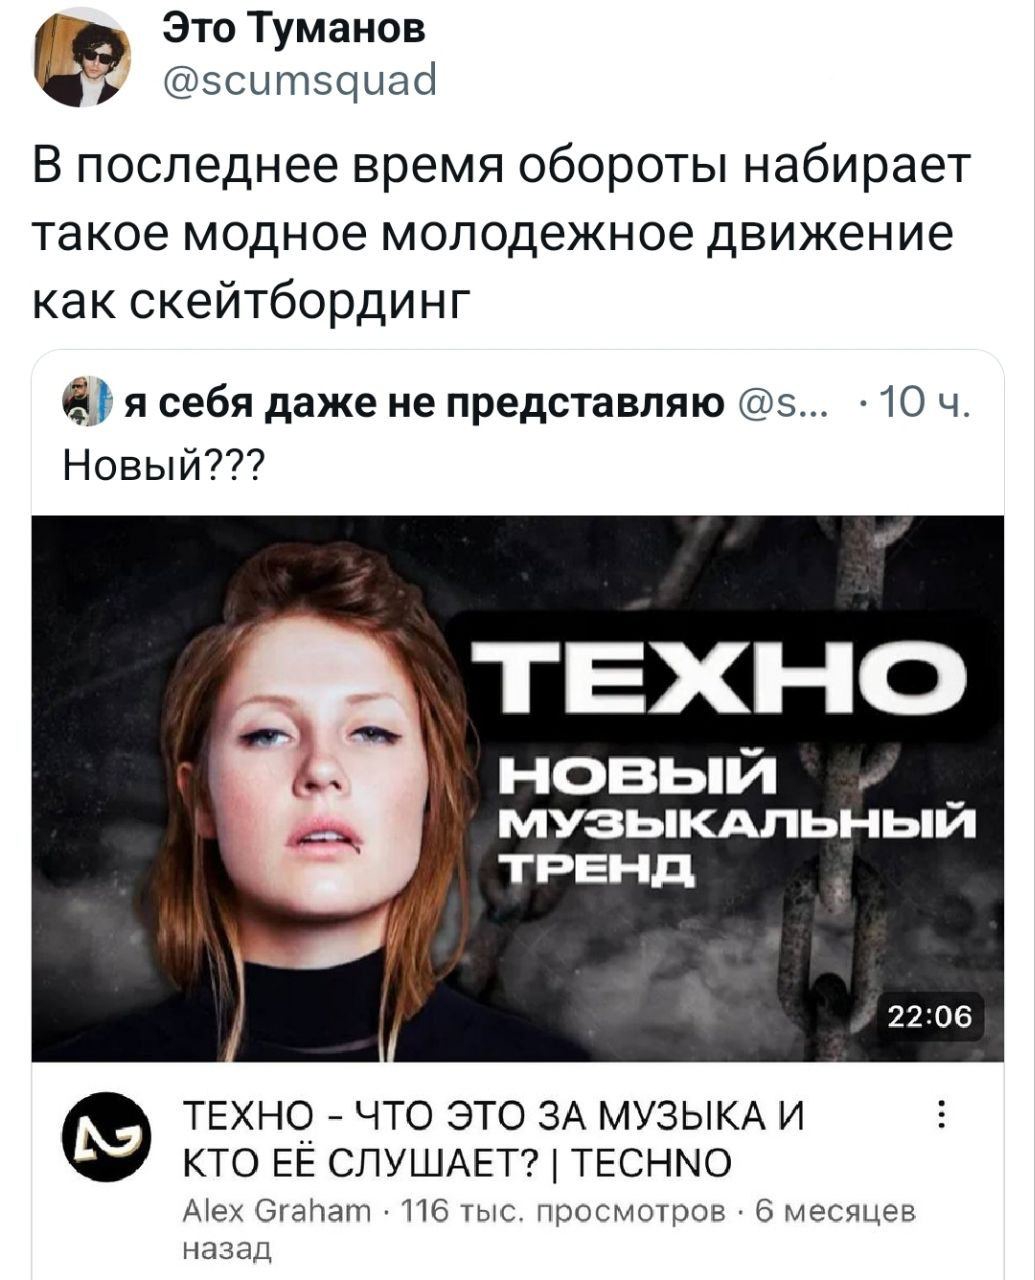Play the ТЕХНО video thumbnail

(x=517, y=788)
